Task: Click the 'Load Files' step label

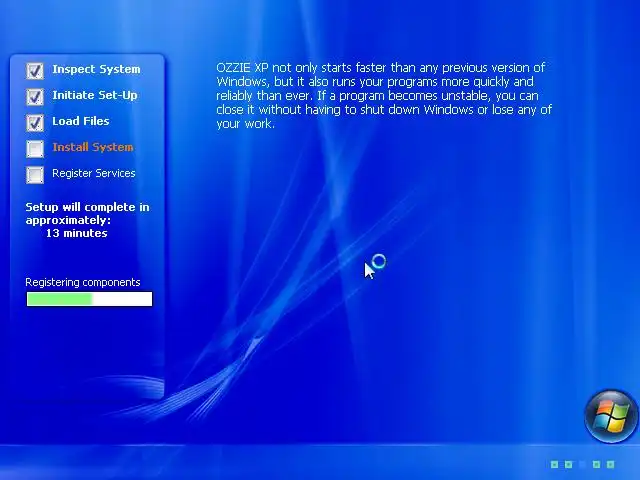Action: click(81, 121)
